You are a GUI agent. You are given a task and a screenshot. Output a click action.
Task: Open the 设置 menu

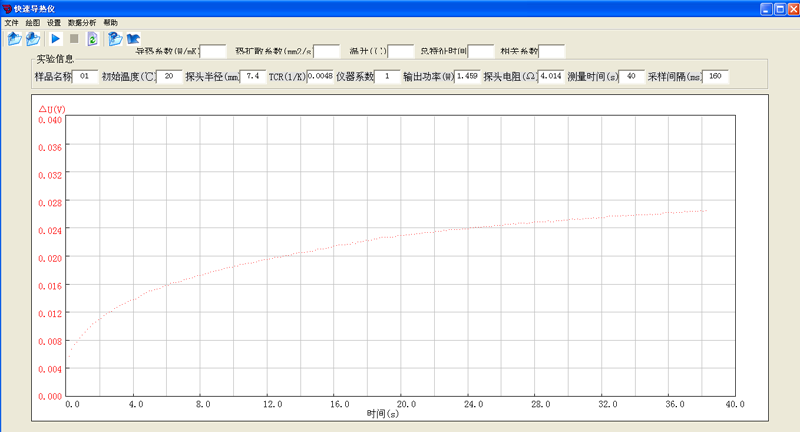click(54, 22)
